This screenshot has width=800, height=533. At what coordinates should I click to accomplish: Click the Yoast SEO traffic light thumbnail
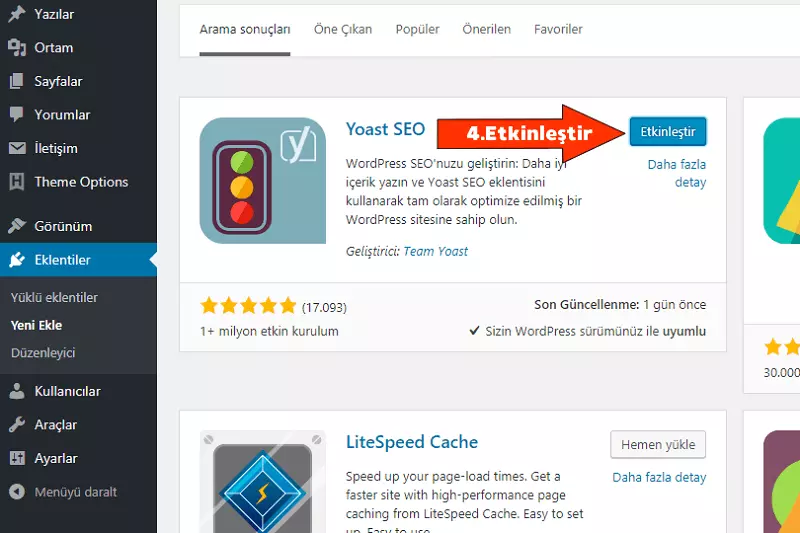(x=263, y=181)
